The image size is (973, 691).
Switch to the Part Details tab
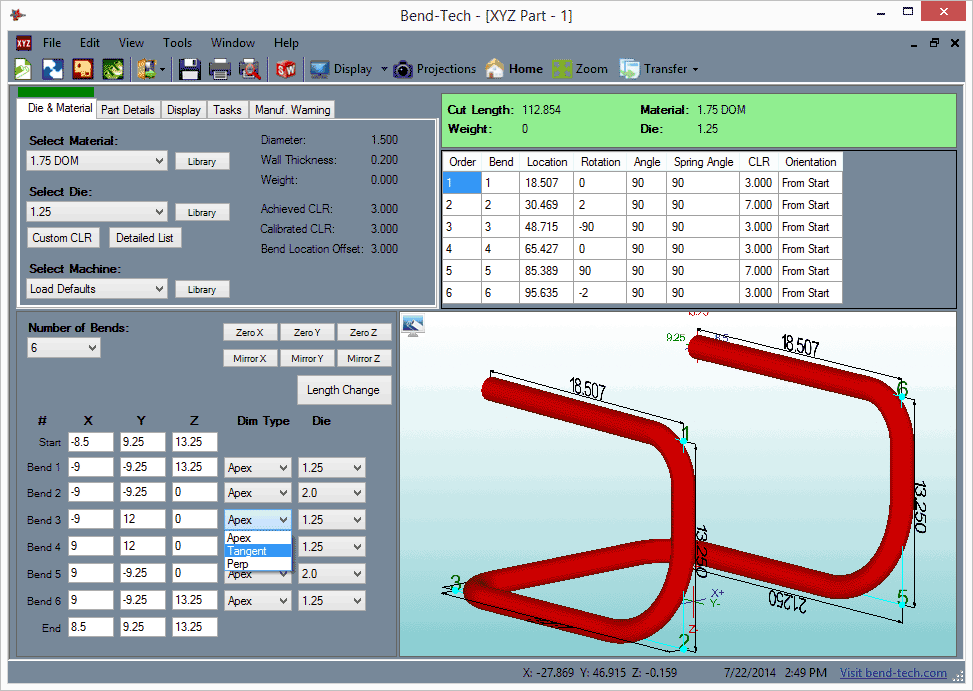(x=127, y=109)
